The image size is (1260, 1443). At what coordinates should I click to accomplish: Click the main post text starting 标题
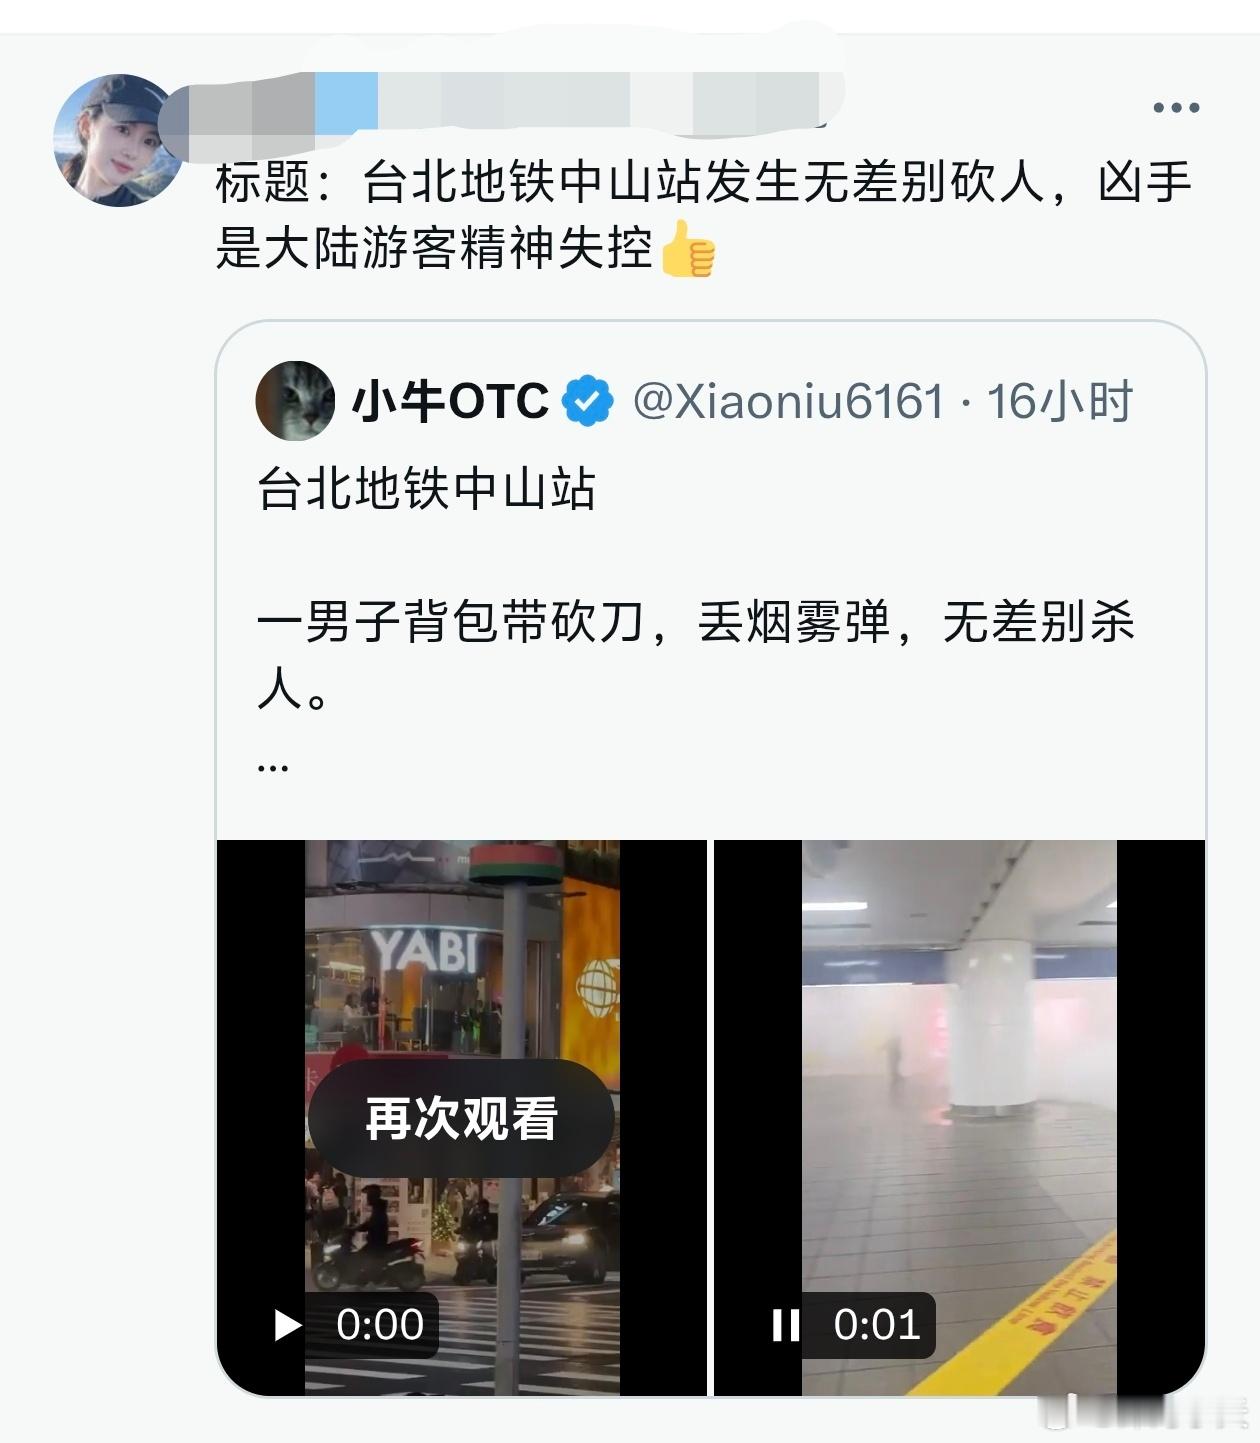tap(704, 215)
